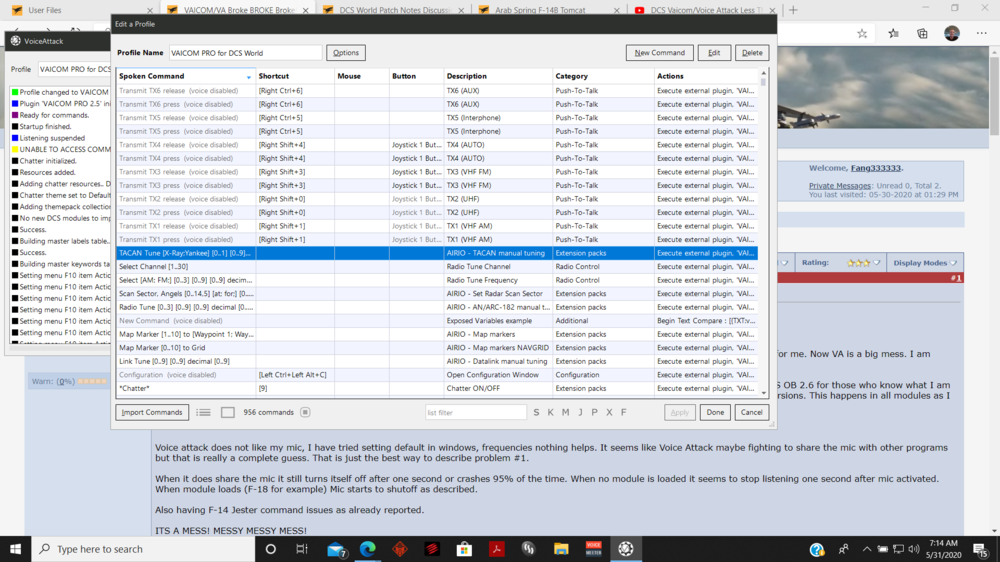This screenshot has width=1000, height=562.
Task: Open Adobe Acrobat from the taskbar
Action: 497,549
